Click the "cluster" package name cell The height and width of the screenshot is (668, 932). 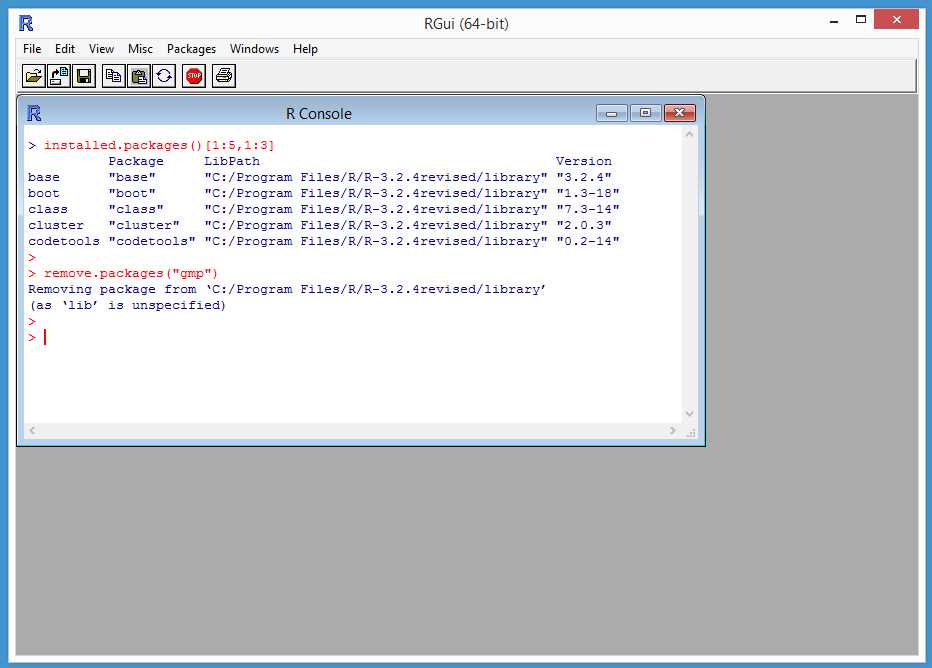tap(144, 225)
